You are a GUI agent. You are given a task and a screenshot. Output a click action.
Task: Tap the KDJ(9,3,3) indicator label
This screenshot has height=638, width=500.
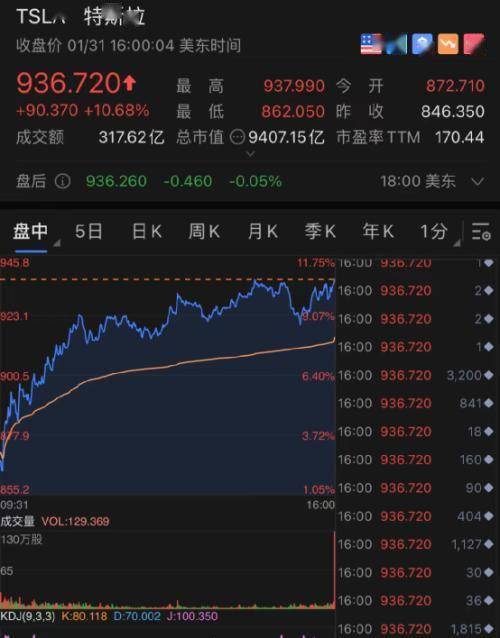[x=28, y=616]
